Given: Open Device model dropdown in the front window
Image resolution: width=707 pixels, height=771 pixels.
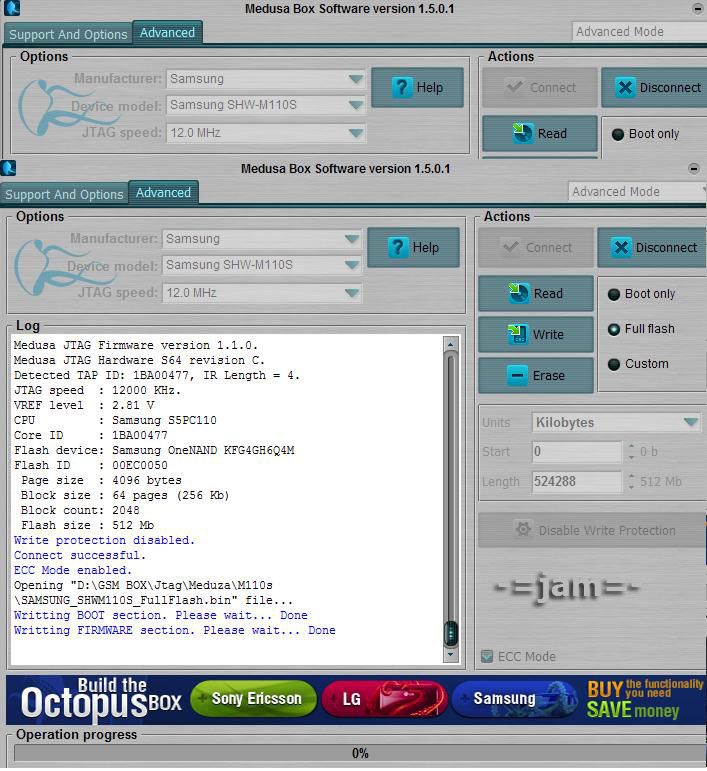Looking at the screenshot, I should click(x=262, y=266).
